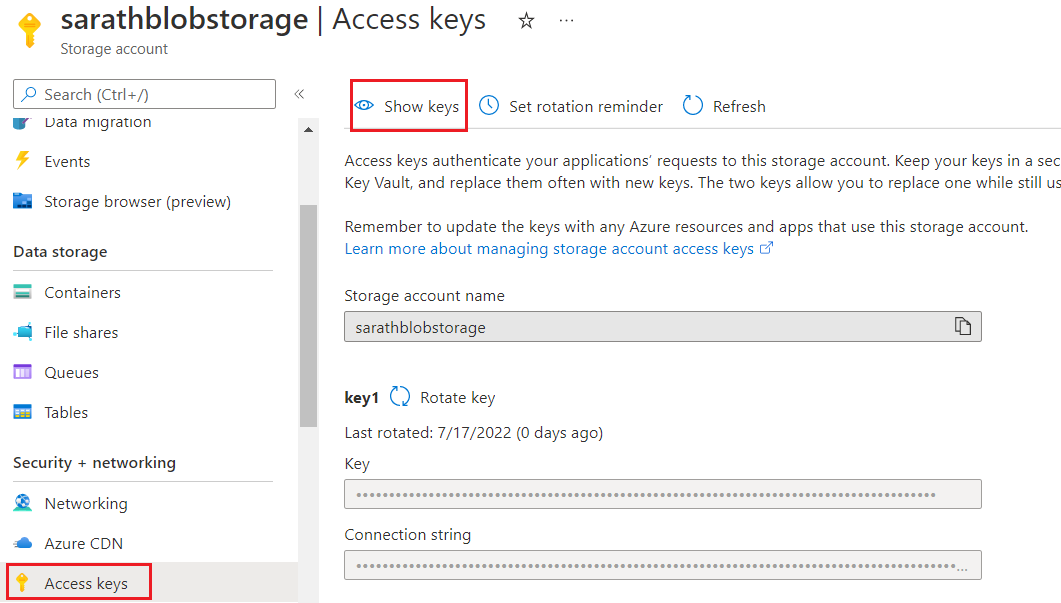
Task: Select Access keys in the sidebar
Action: pyautogui.click(x=86, y=583)
